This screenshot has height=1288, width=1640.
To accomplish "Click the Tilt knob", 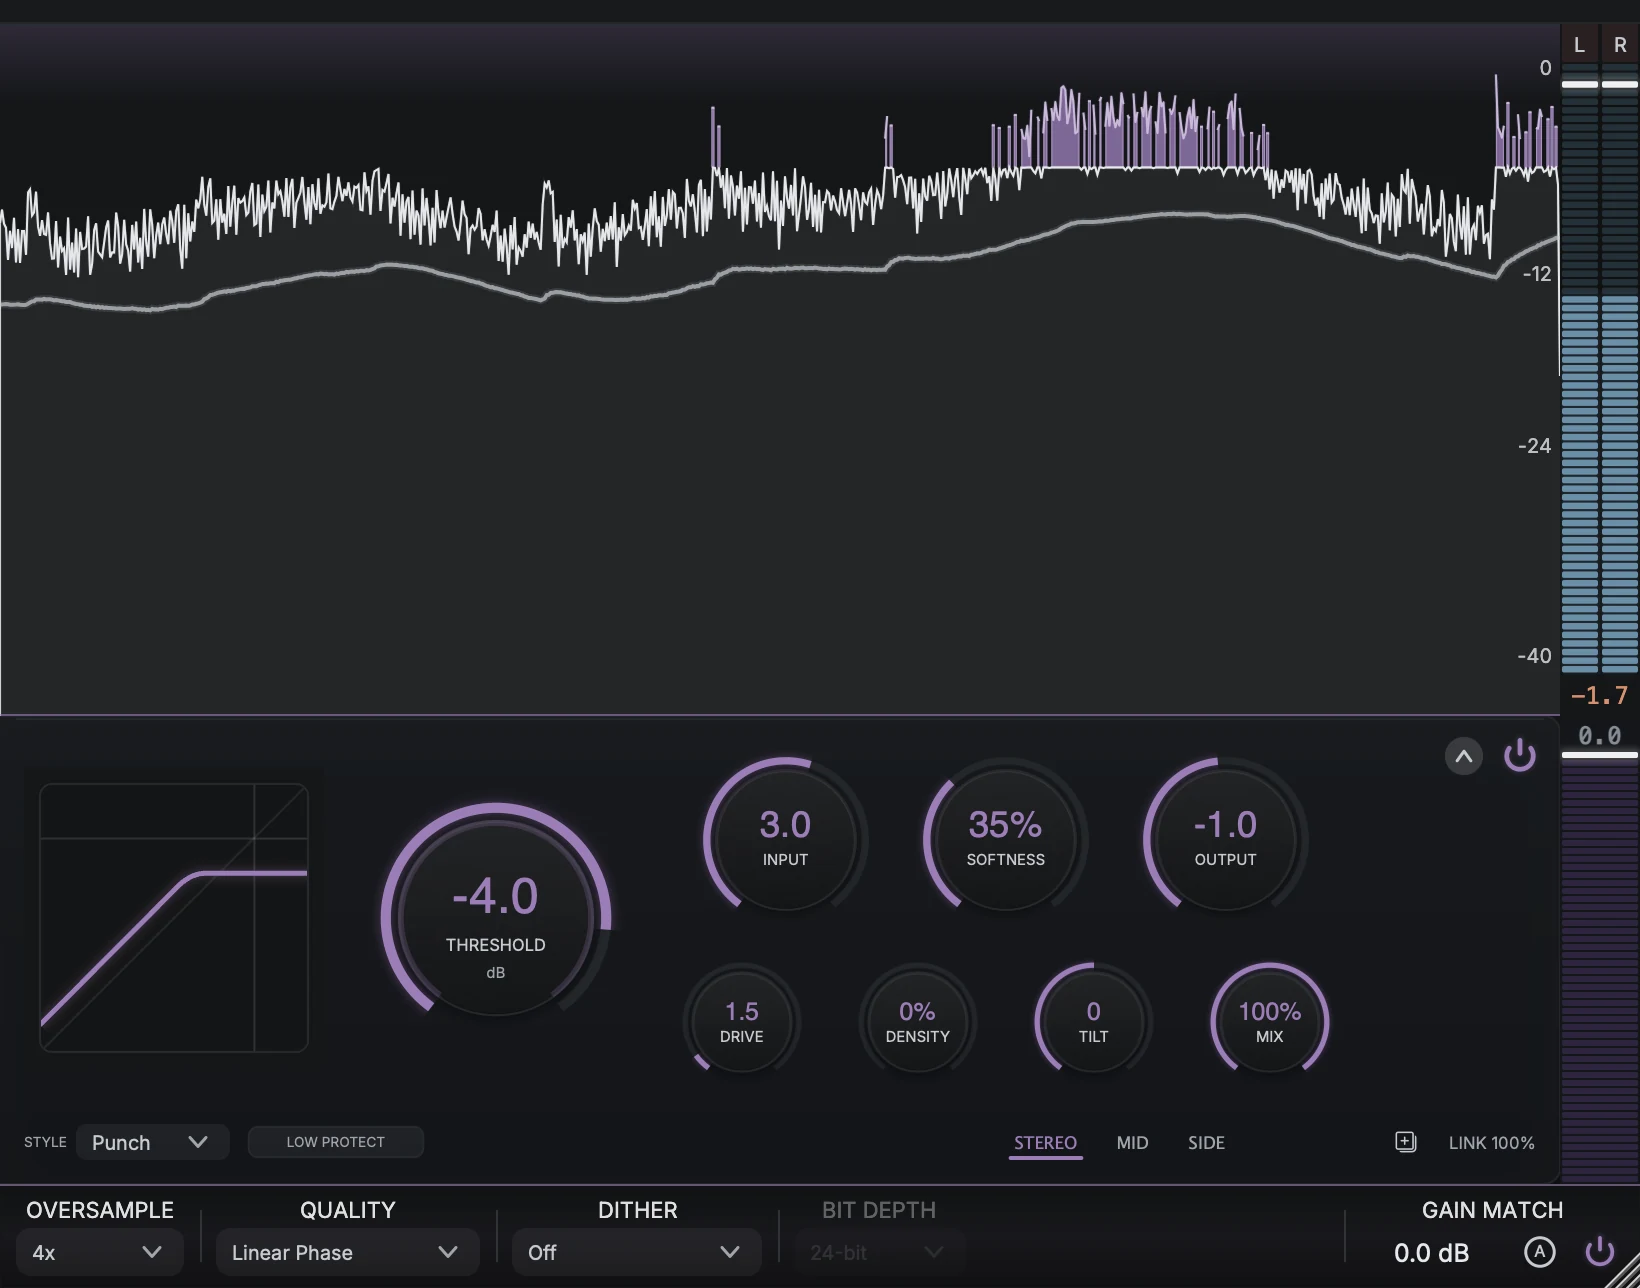I will pyautogui.click(x=1093, y=1021).
